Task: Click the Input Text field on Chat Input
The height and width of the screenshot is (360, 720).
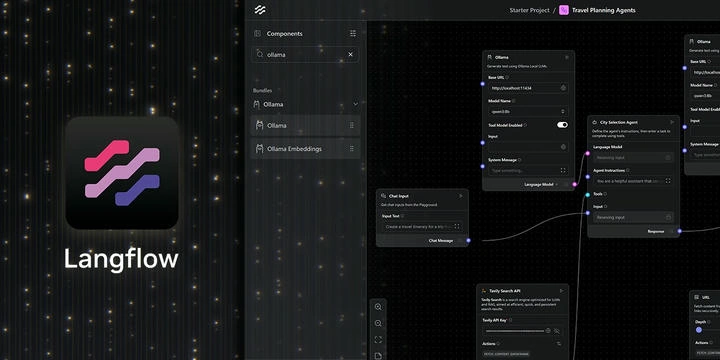Action: [422, 226]
